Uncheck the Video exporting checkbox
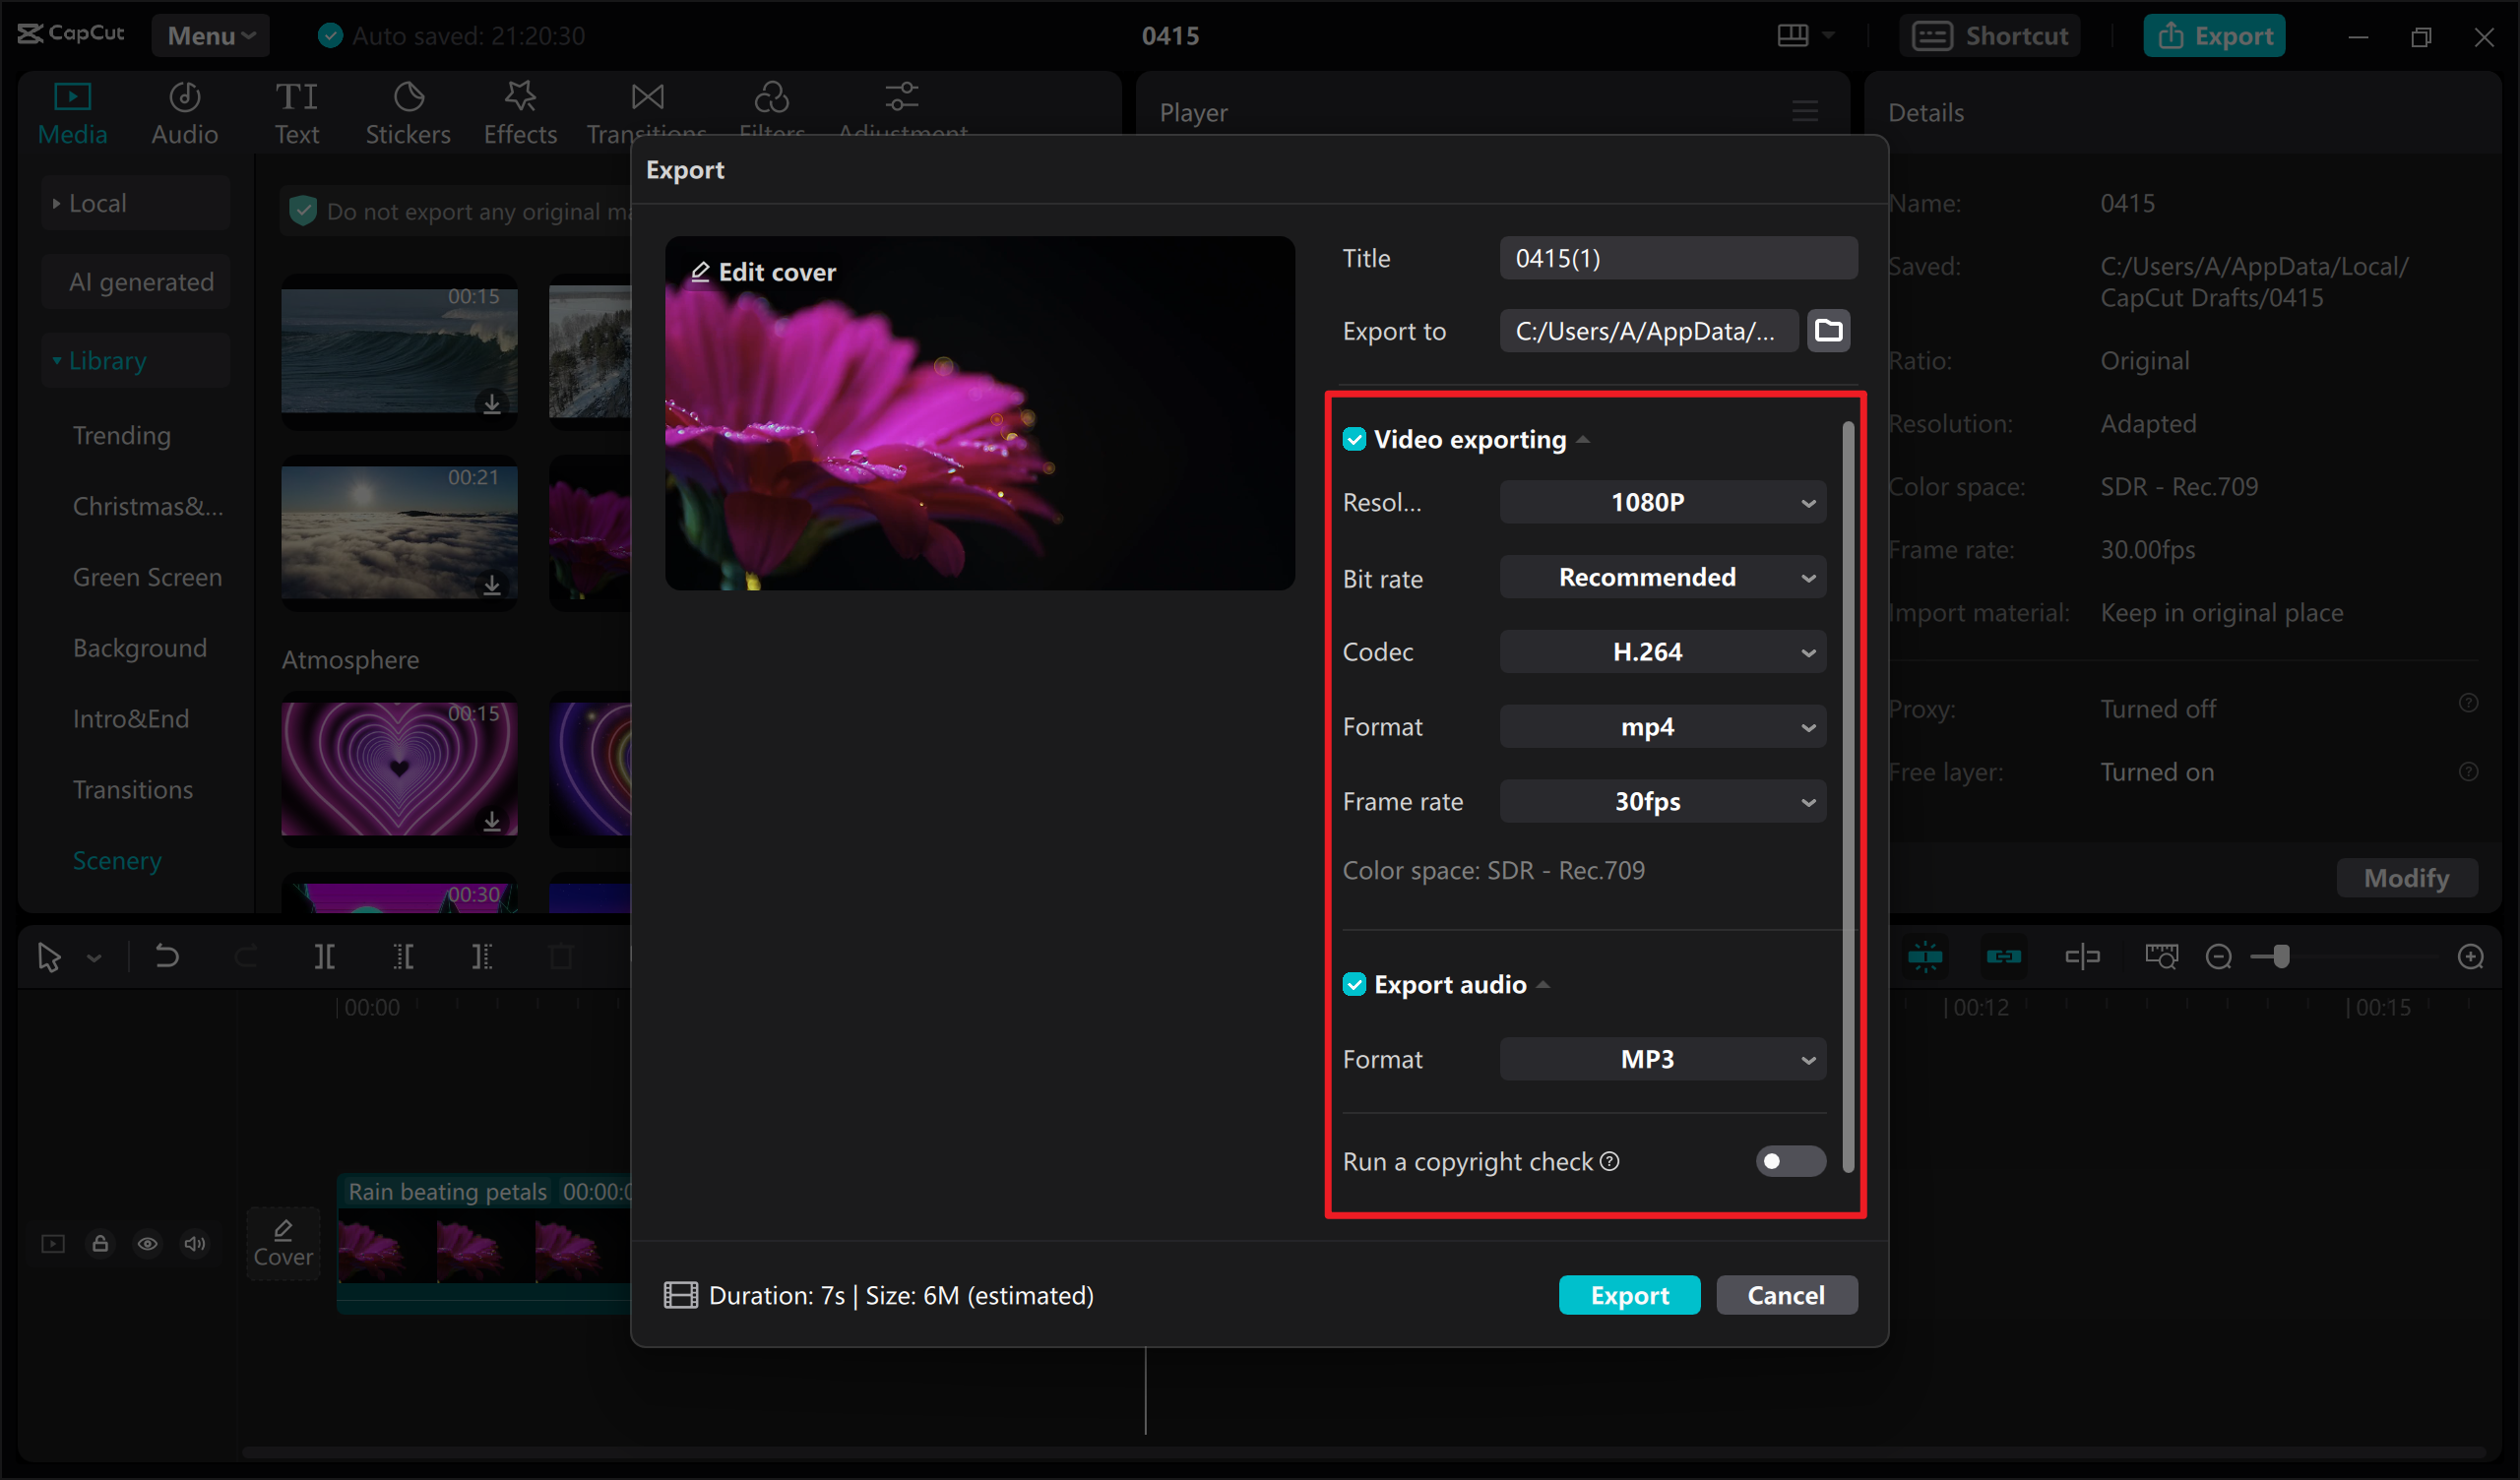This screenshot has height=1480, width=2520. [1355, 438]
